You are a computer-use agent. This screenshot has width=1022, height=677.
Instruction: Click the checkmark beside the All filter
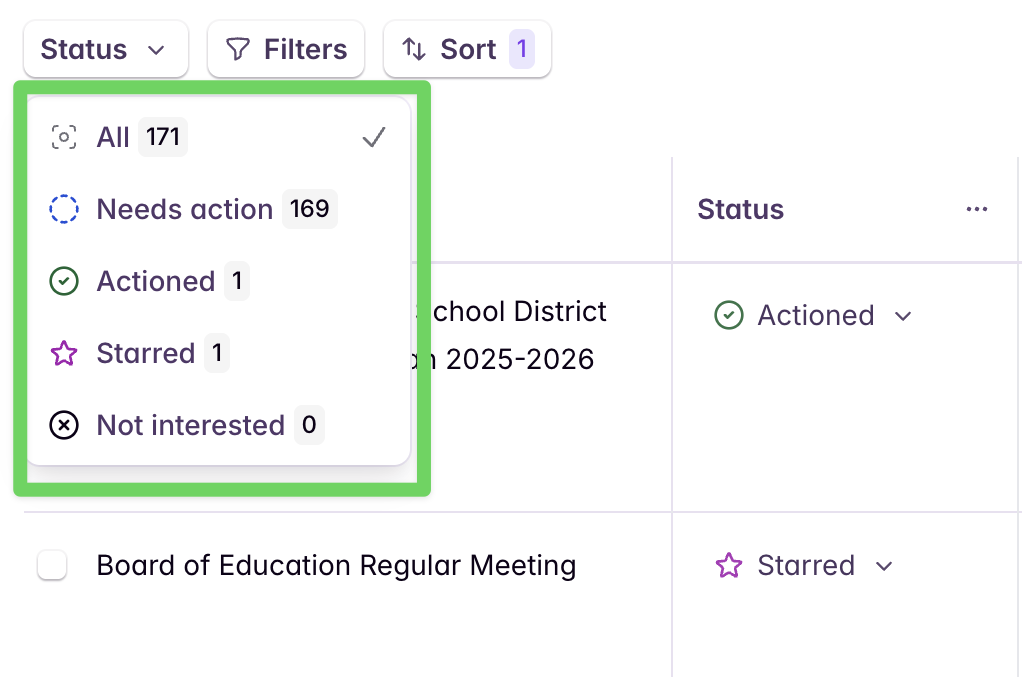374,137
